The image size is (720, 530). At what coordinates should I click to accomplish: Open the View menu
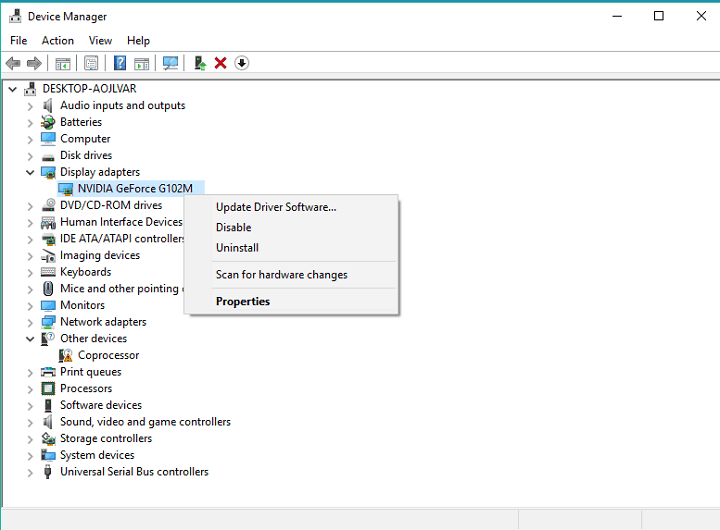(100, 40)
